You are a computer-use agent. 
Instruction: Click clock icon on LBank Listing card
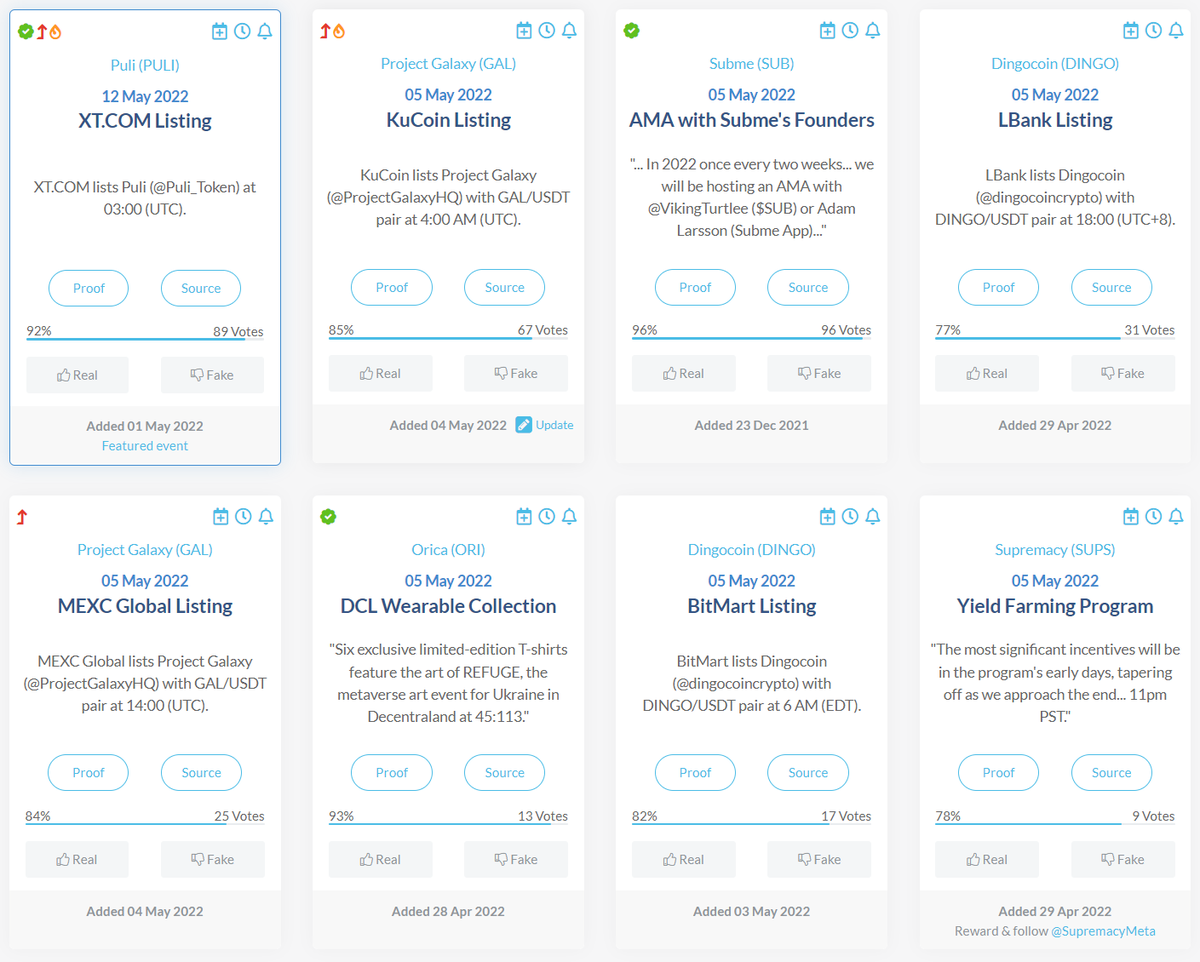point(1153,31)
